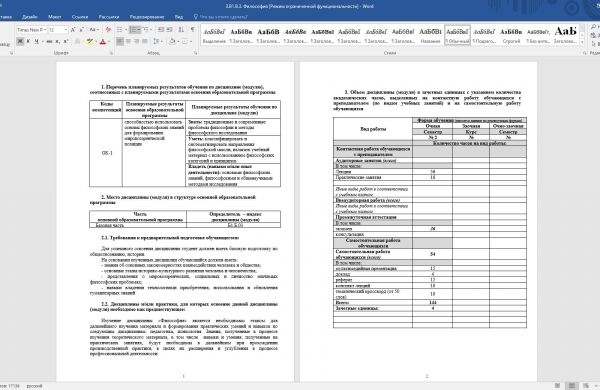Decrease paragraph indent
This screenshot has width=600, height=390.
161,29
